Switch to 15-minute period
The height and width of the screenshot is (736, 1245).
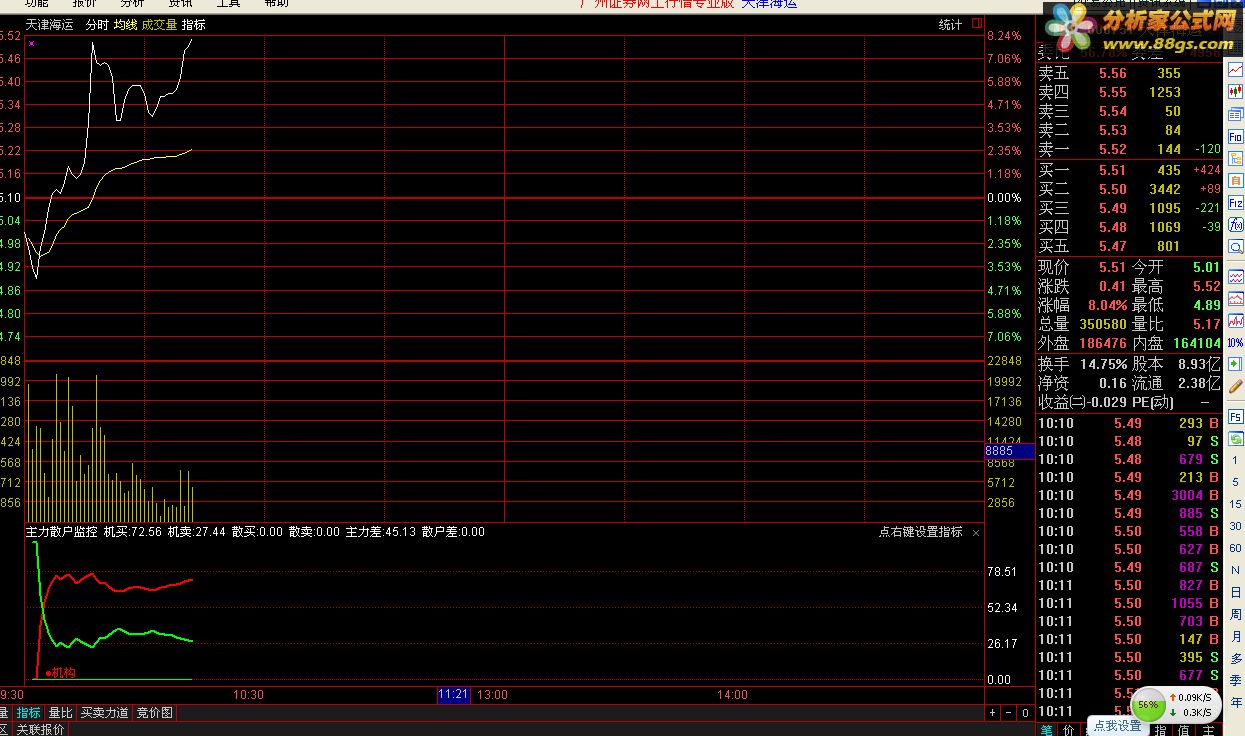[x=1236, y=504]
